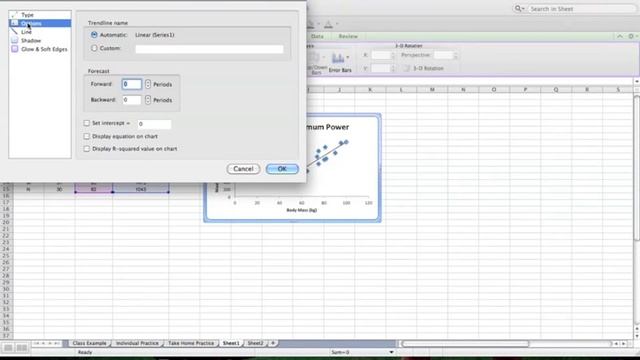Select column Q header
Screen dimensions: 640x360
point(556,89)
